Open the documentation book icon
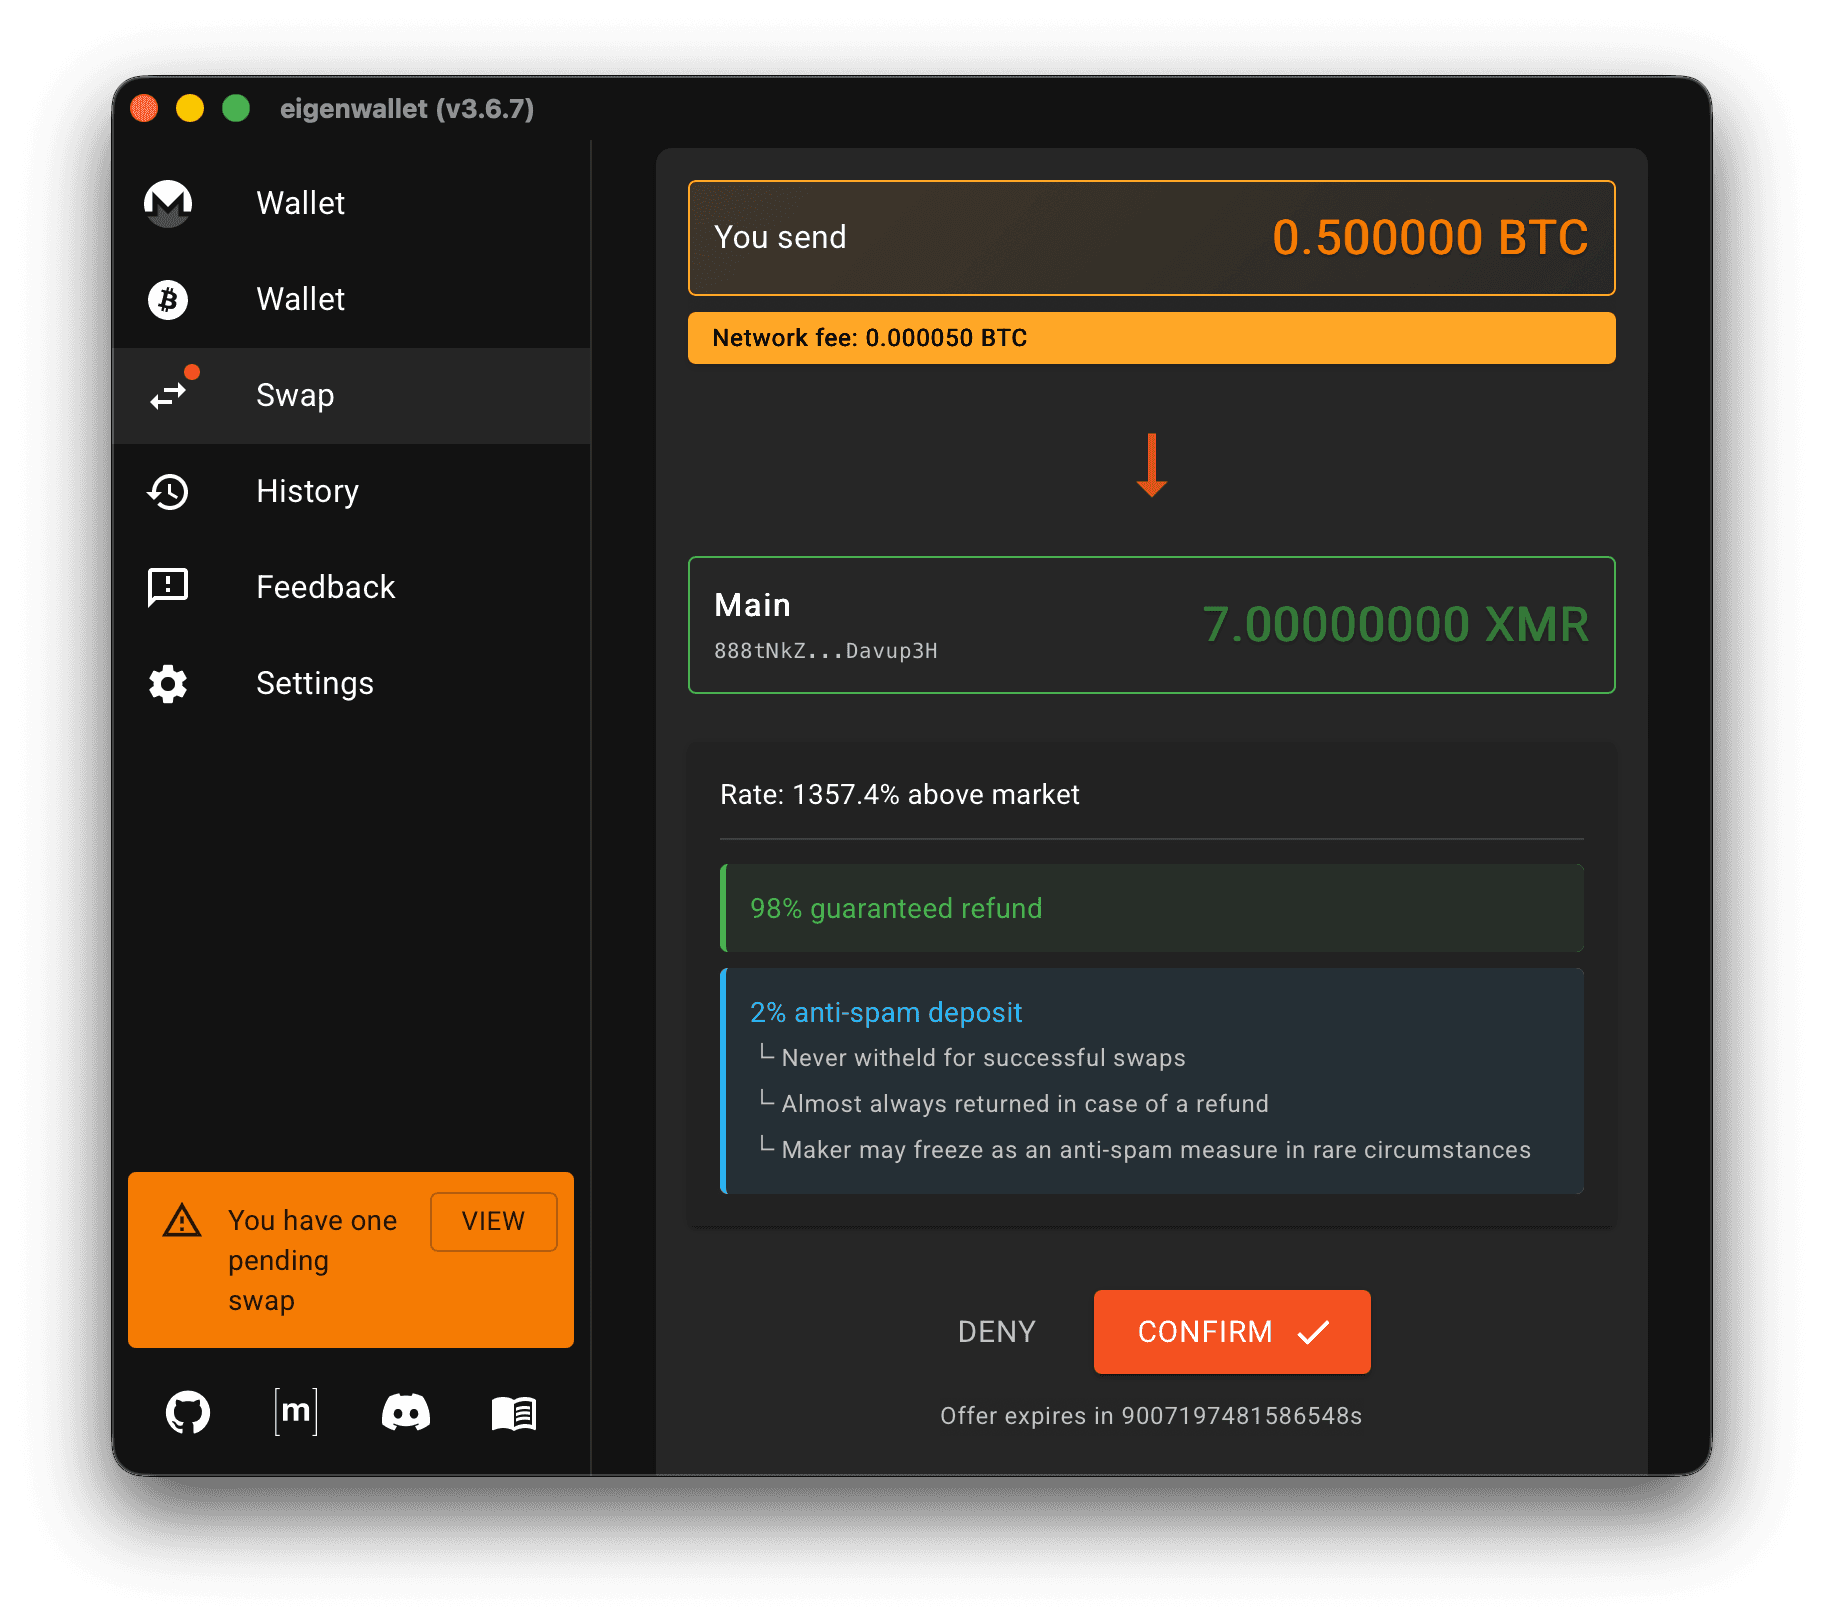This screenshot has height=1624, width=1824. 514,1413
